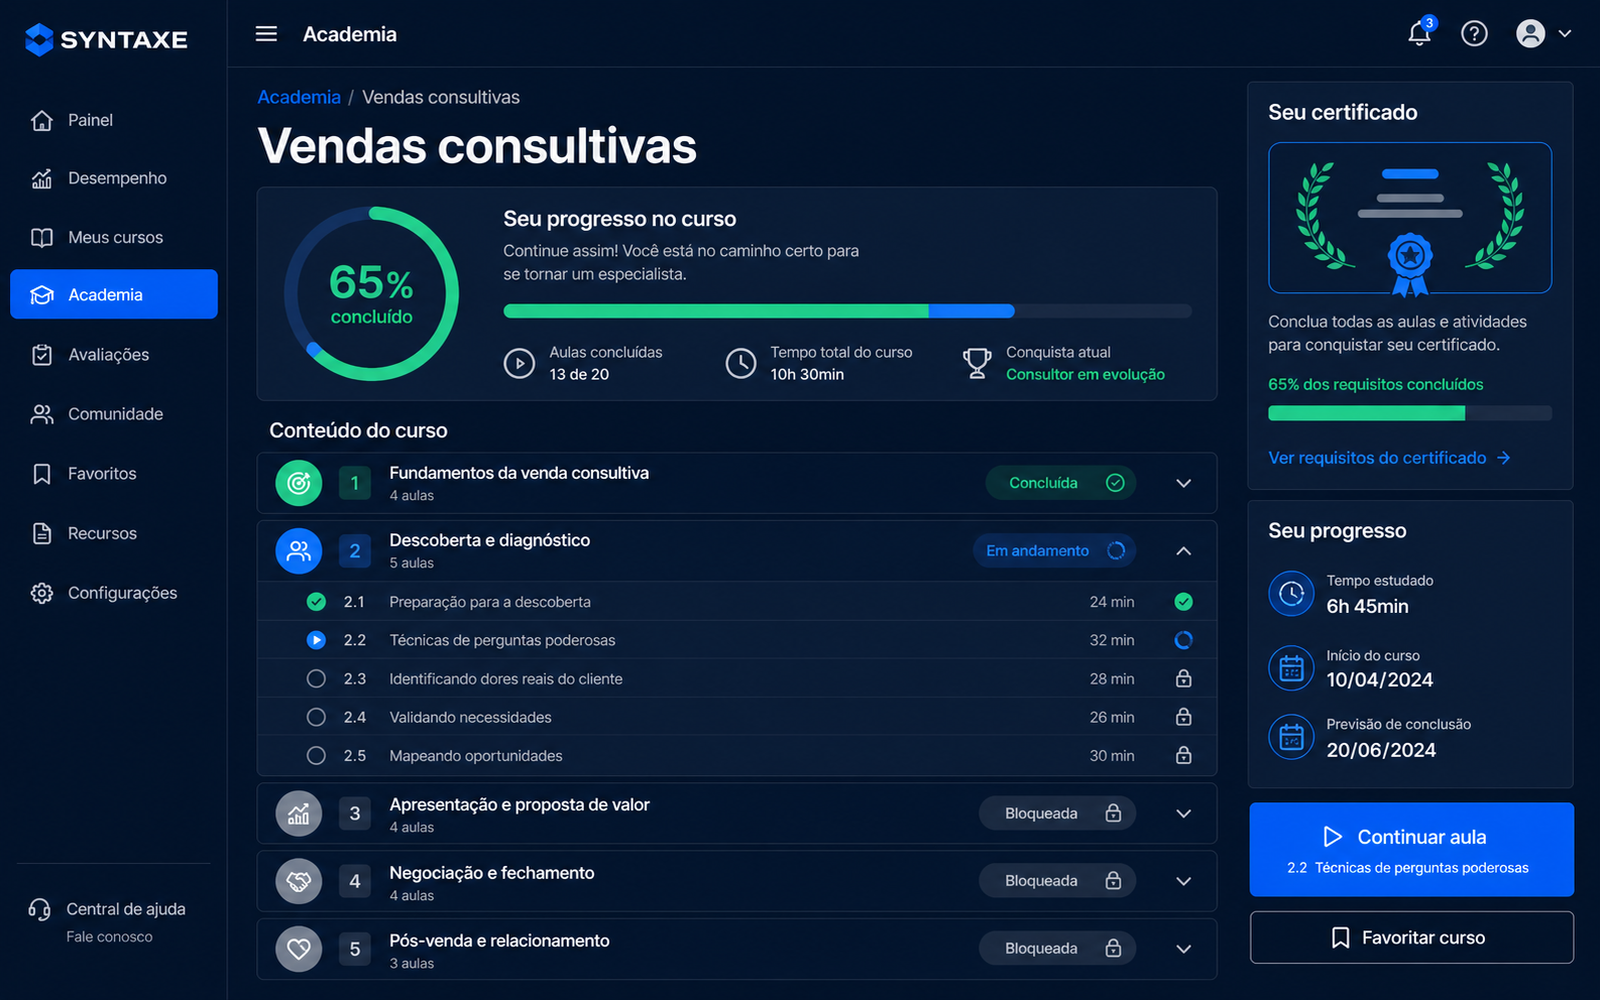The height and width of the screenshot is (1000, 1600).
Task: Open Comunidade in sidebar
Action: 113,414
